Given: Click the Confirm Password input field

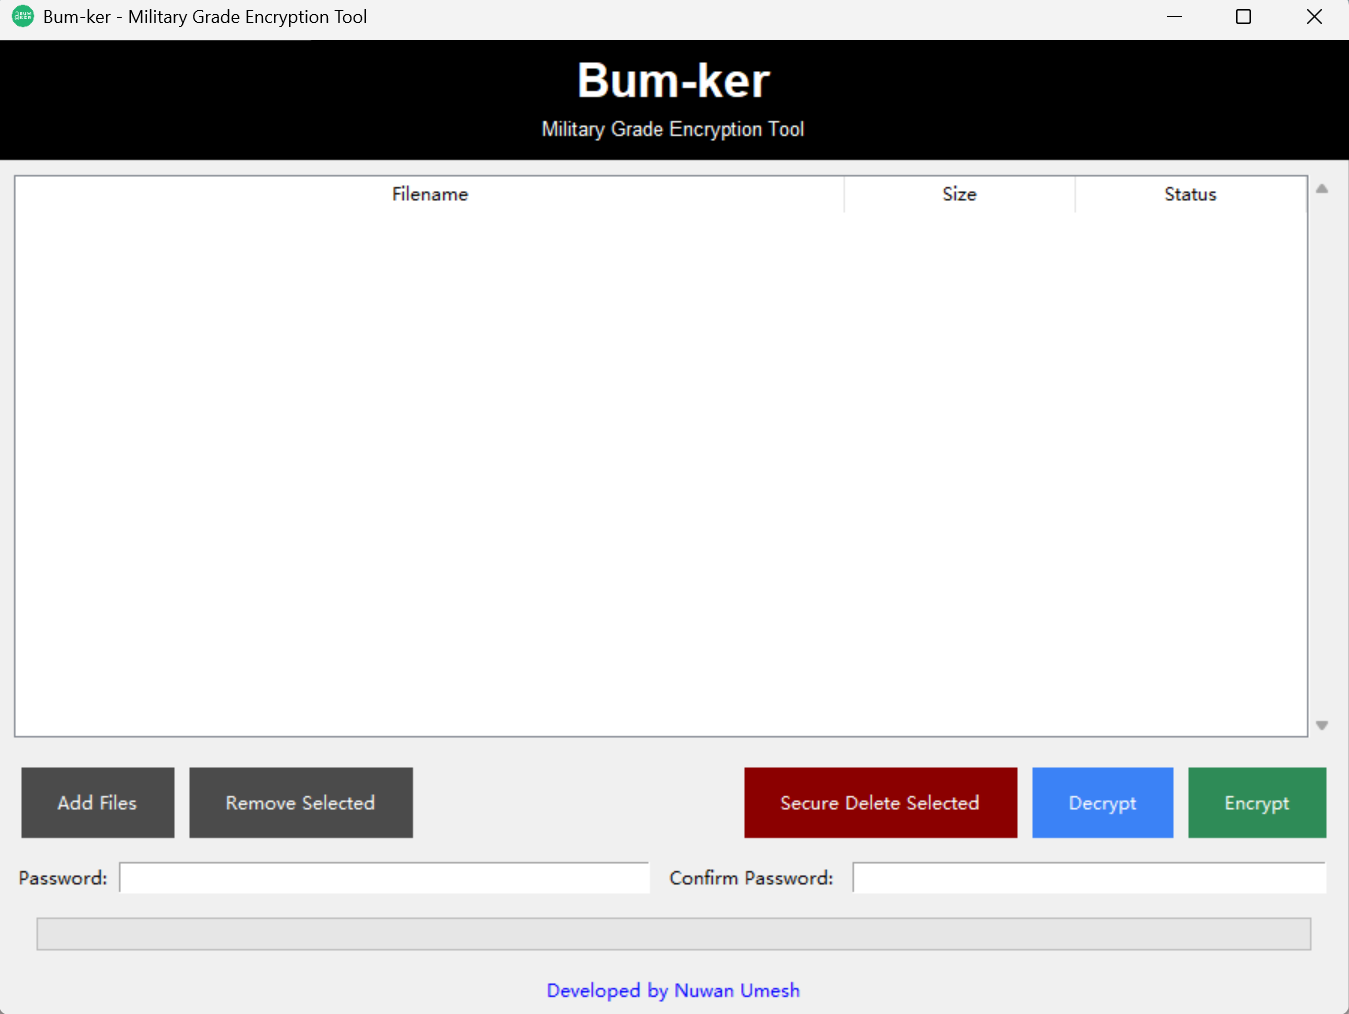Looking at the screenshot, I should [x=1088, y=877].
